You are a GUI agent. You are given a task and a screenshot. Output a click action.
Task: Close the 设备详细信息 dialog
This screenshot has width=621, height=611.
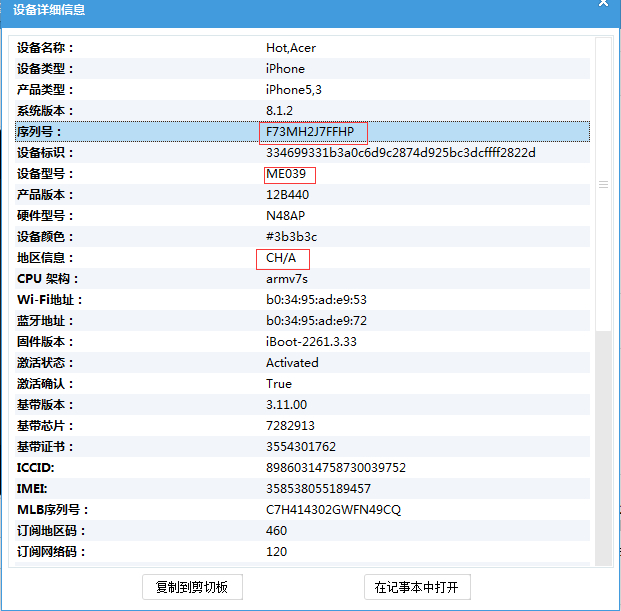pos(603,3)
